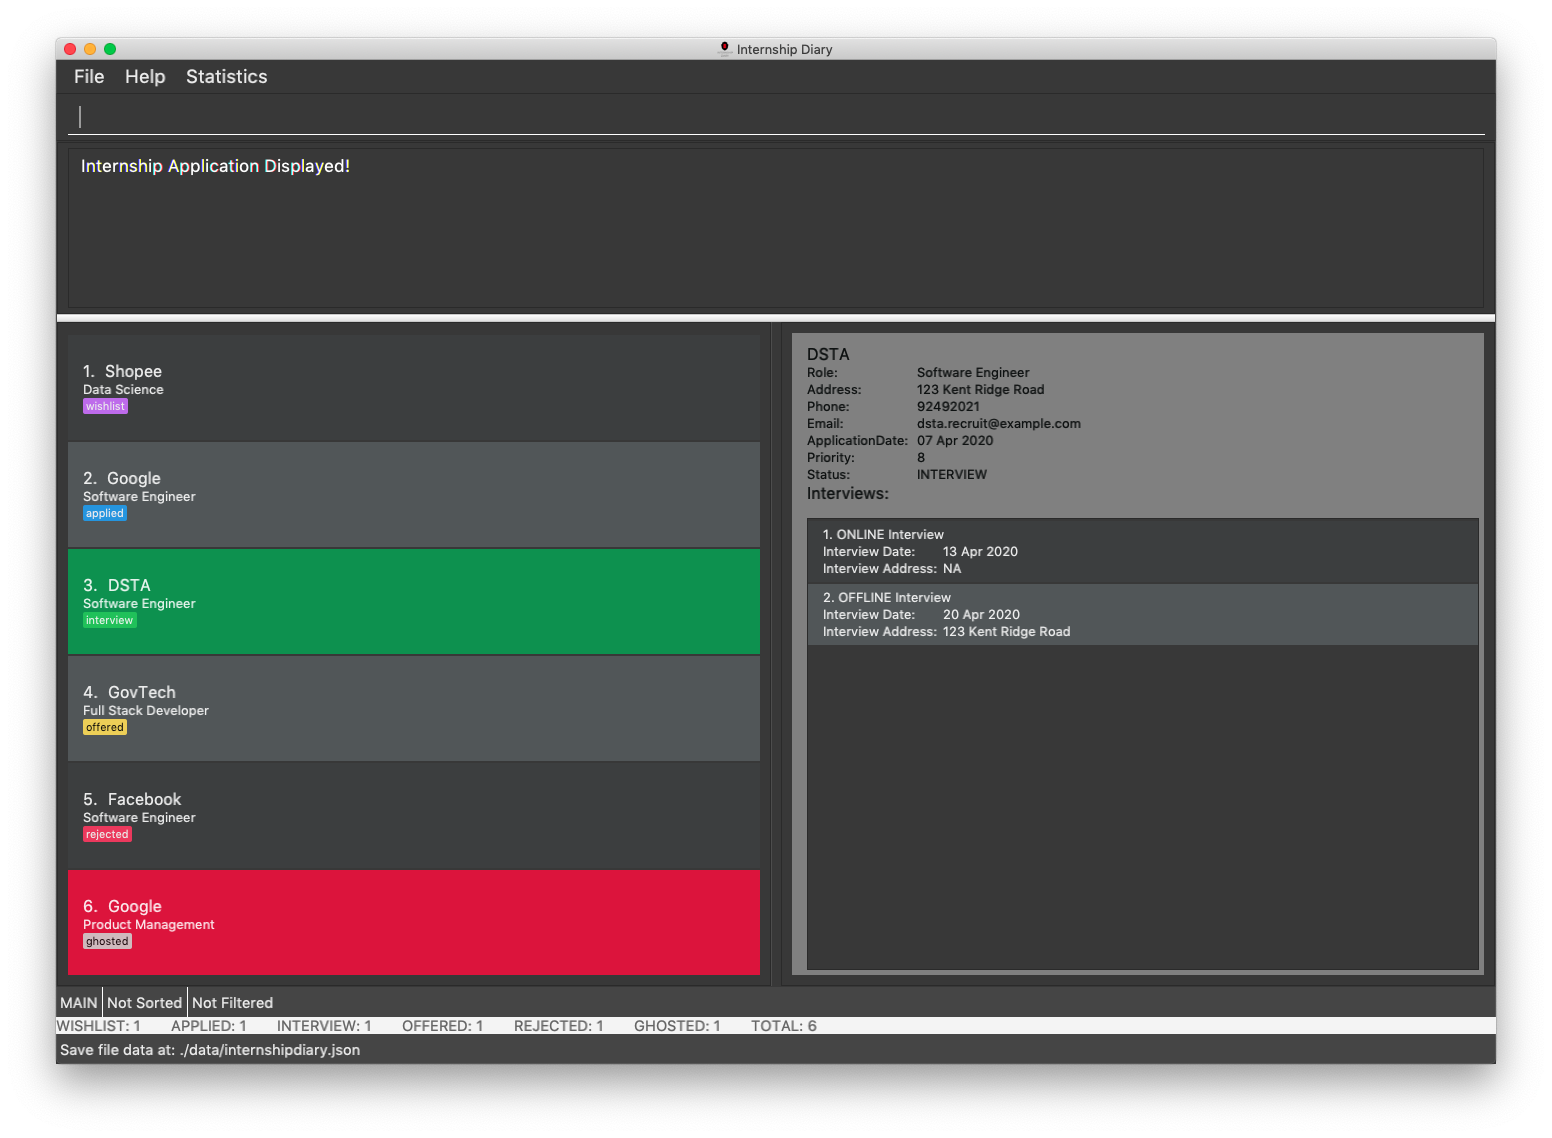1552x1138 pixels.
Task: Select the DSTA Software Engineer application card
Action: [x=414, y=602]
